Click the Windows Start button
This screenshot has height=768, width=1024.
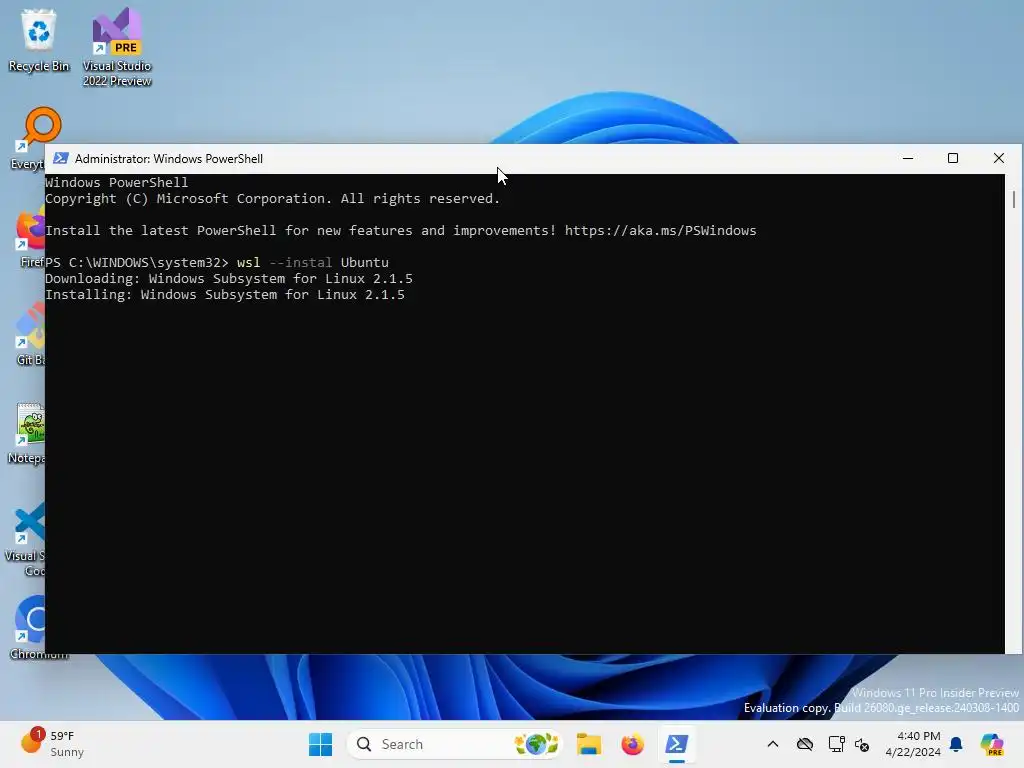[320, 744]
